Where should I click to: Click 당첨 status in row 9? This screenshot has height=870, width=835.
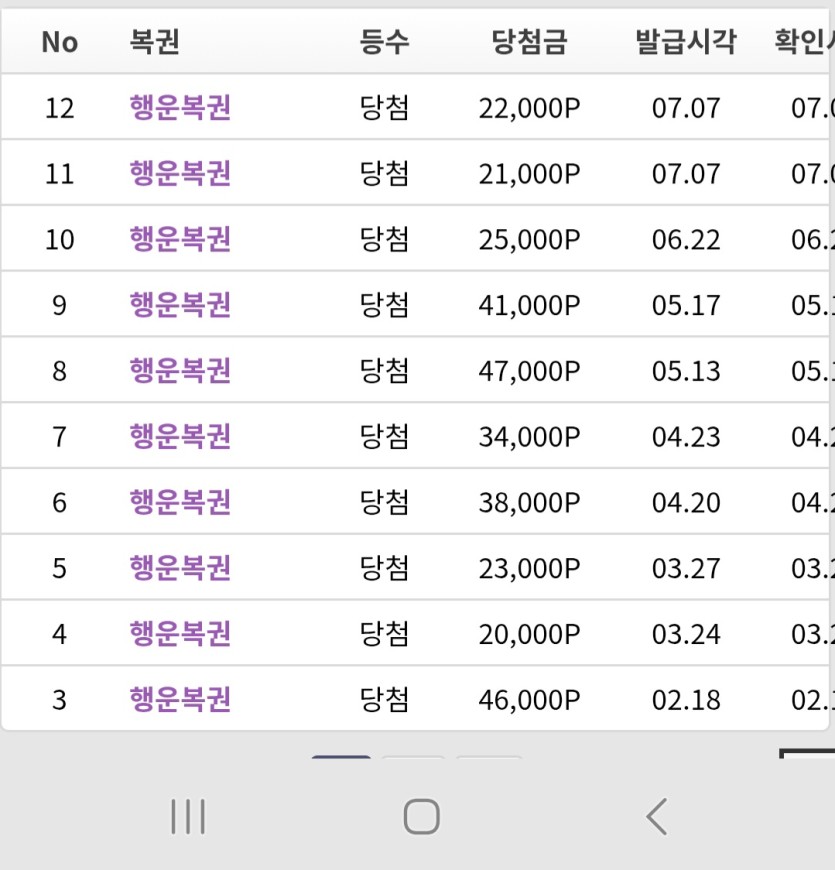tap(384, 305)
